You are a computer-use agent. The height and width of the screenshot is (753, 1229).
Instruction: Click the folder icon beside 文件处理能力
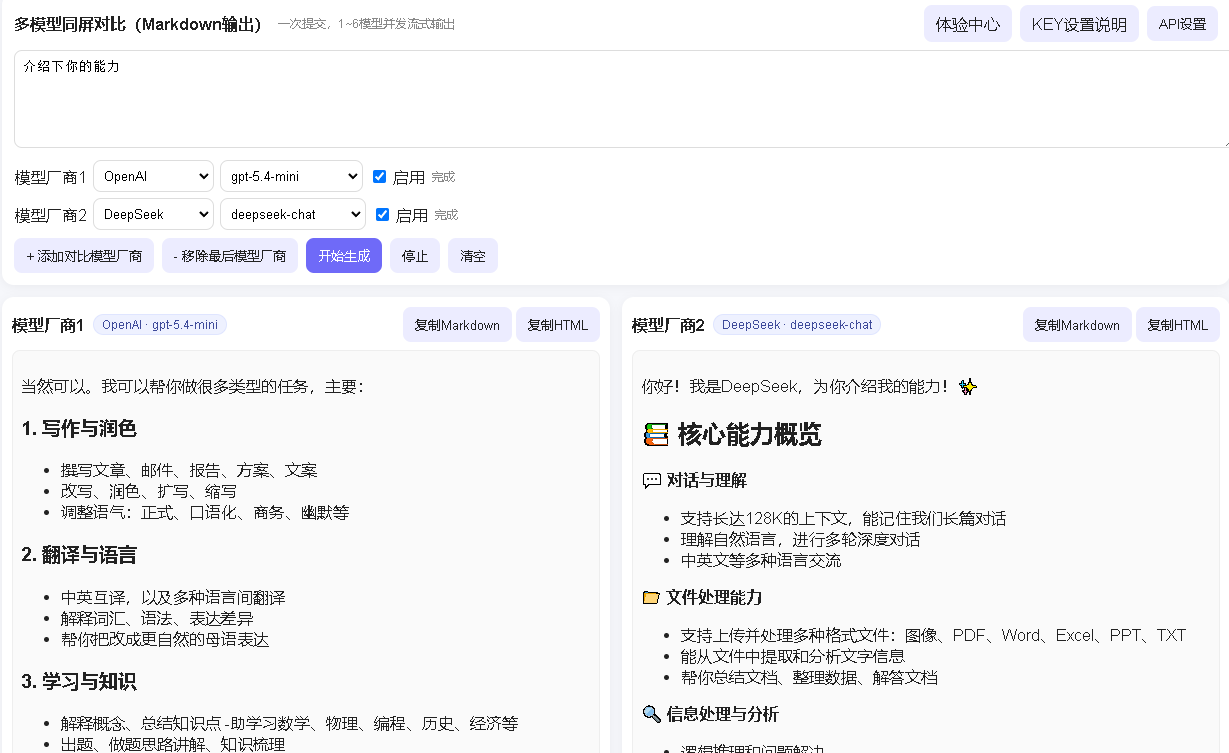[x=651, y=598]
